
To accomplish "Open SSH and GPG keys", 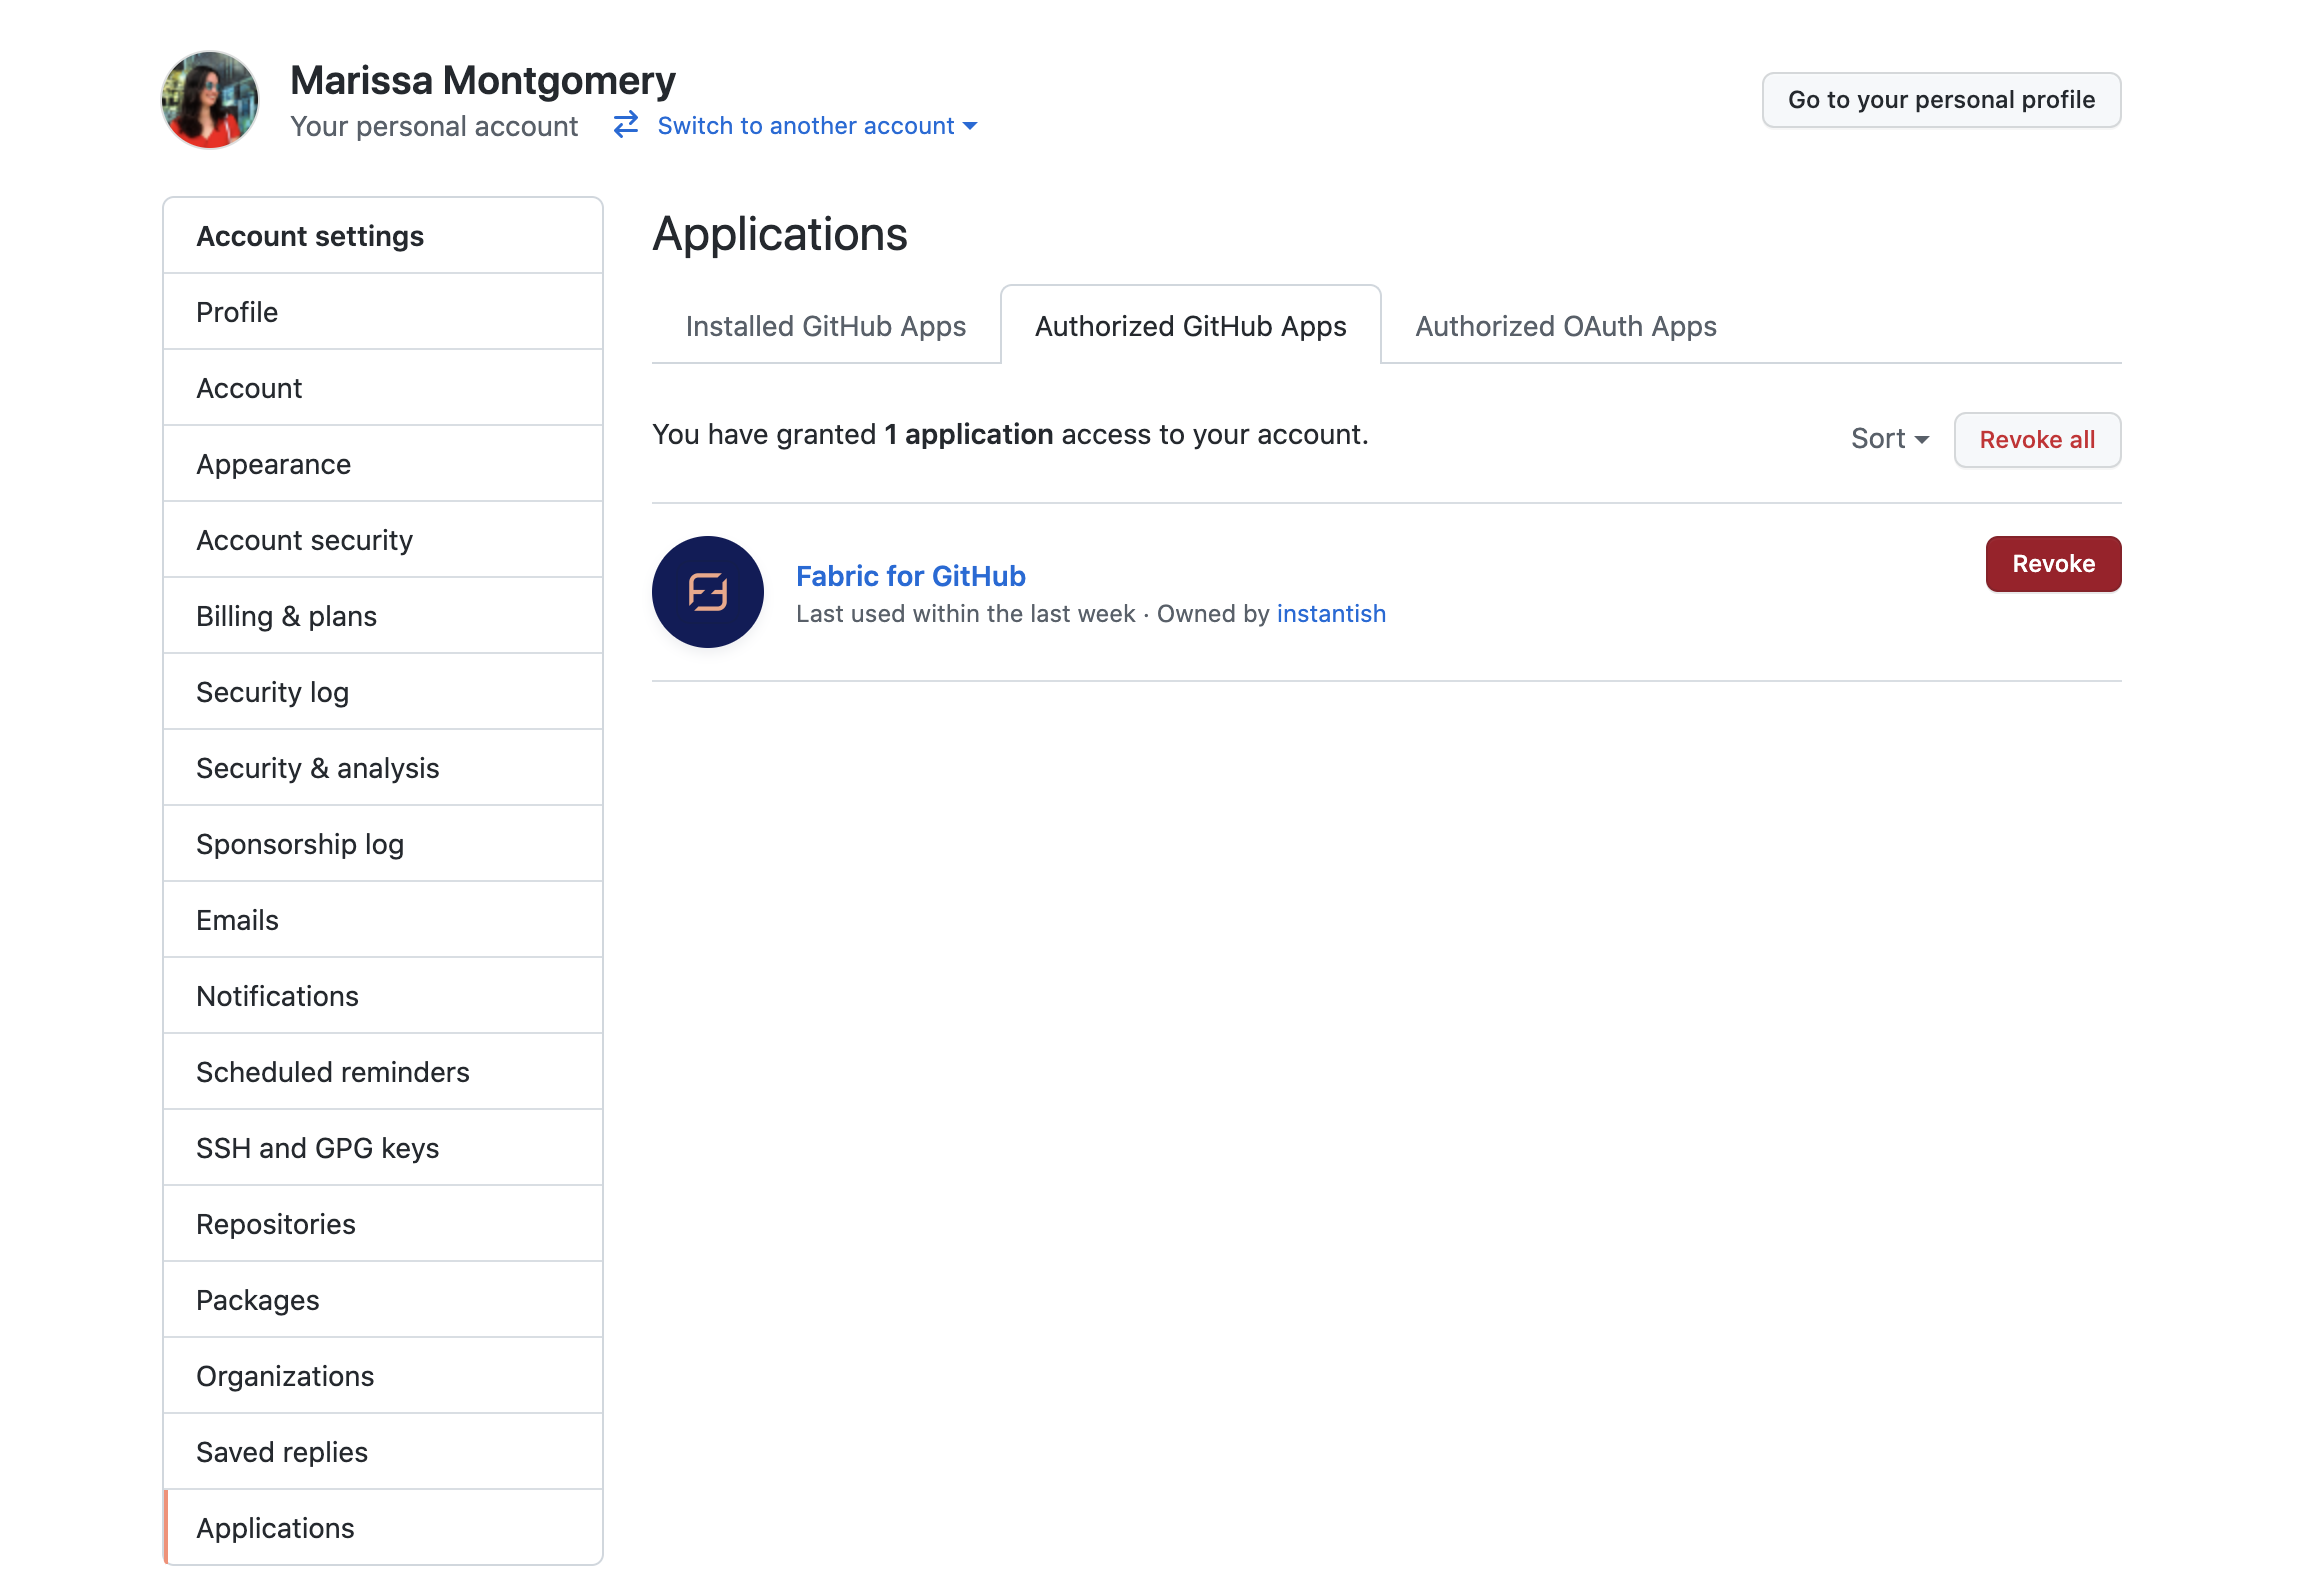I will point(383,1148).
